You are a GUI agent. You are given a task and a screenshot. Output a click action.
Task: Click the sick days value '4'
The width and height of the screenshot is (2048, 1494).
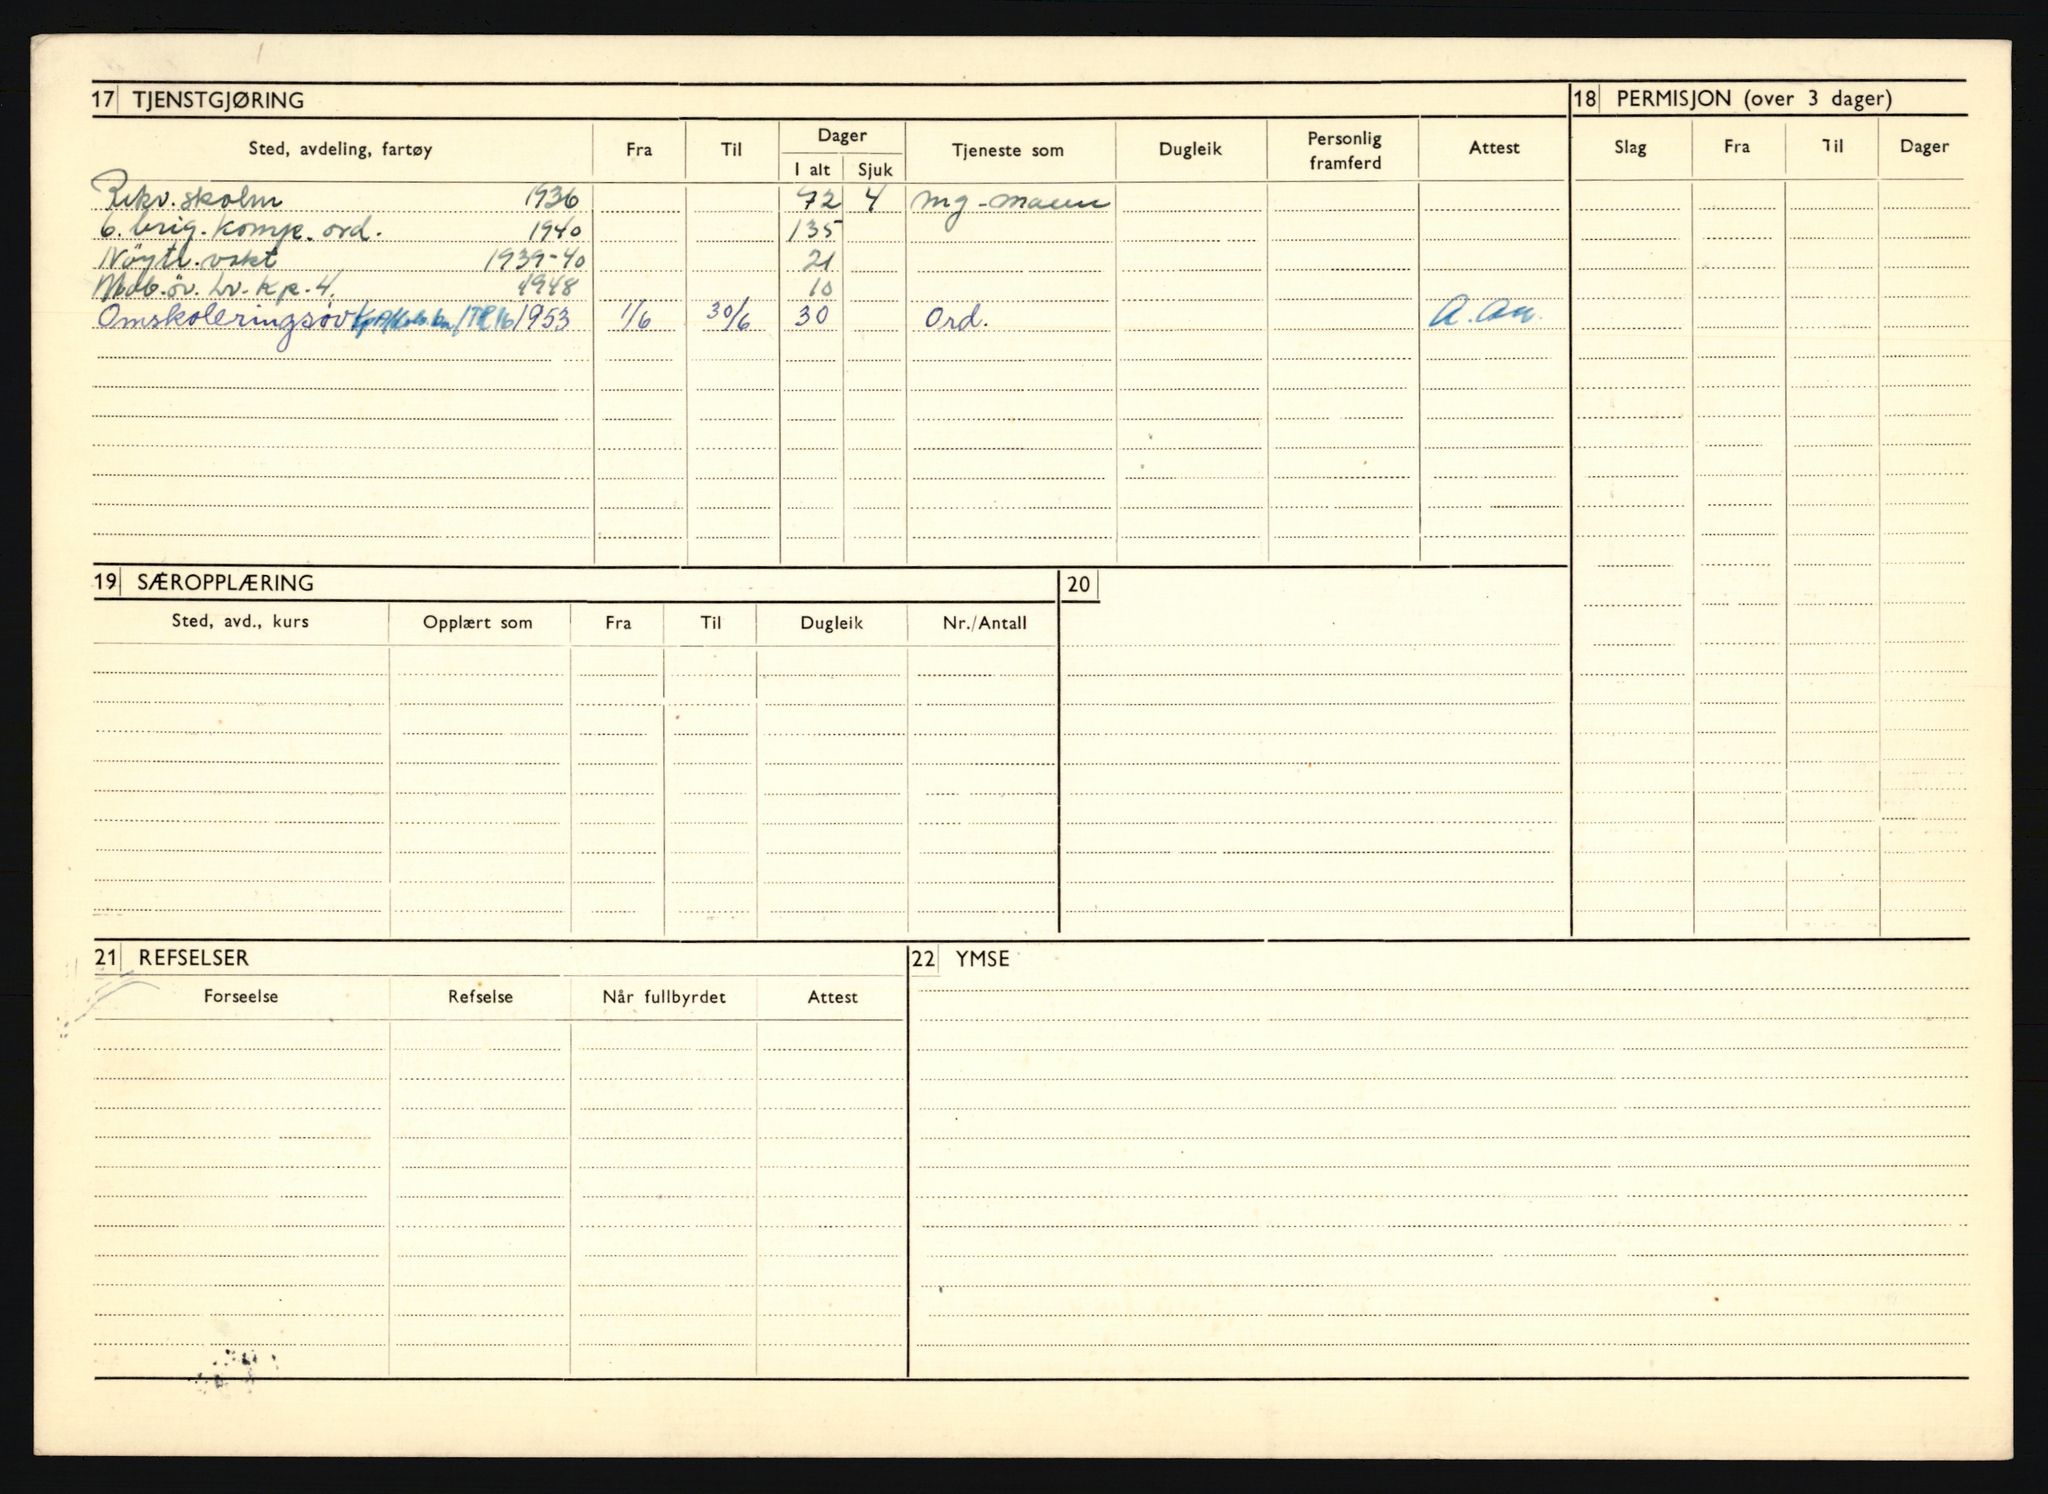873,199
